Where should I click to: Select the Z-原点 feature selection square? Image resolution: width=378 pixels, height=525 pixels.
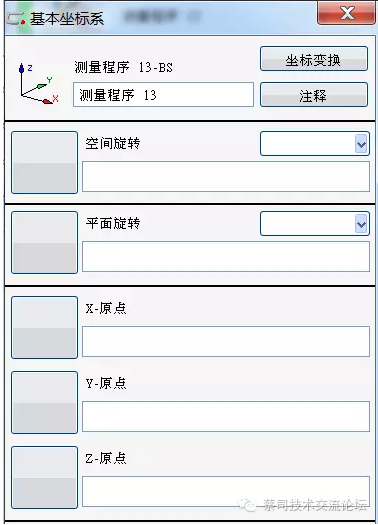point(45,477)
